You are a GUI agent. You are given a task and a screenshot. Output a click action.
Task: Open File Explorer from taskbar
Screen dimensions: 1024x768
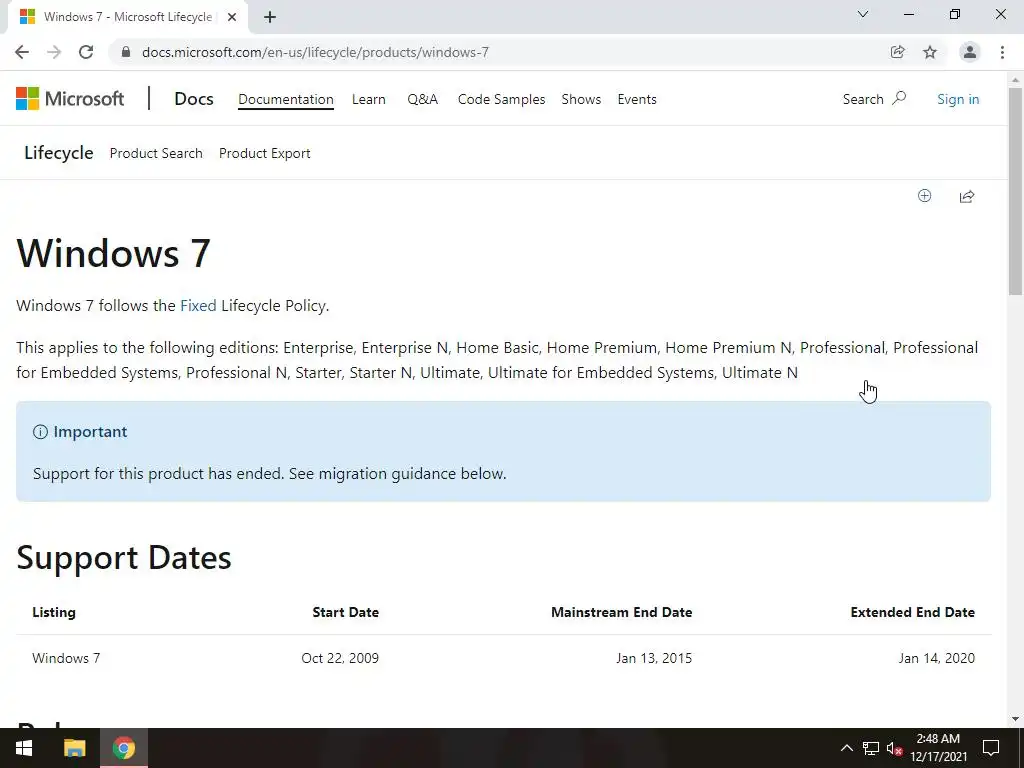[74, 748]
